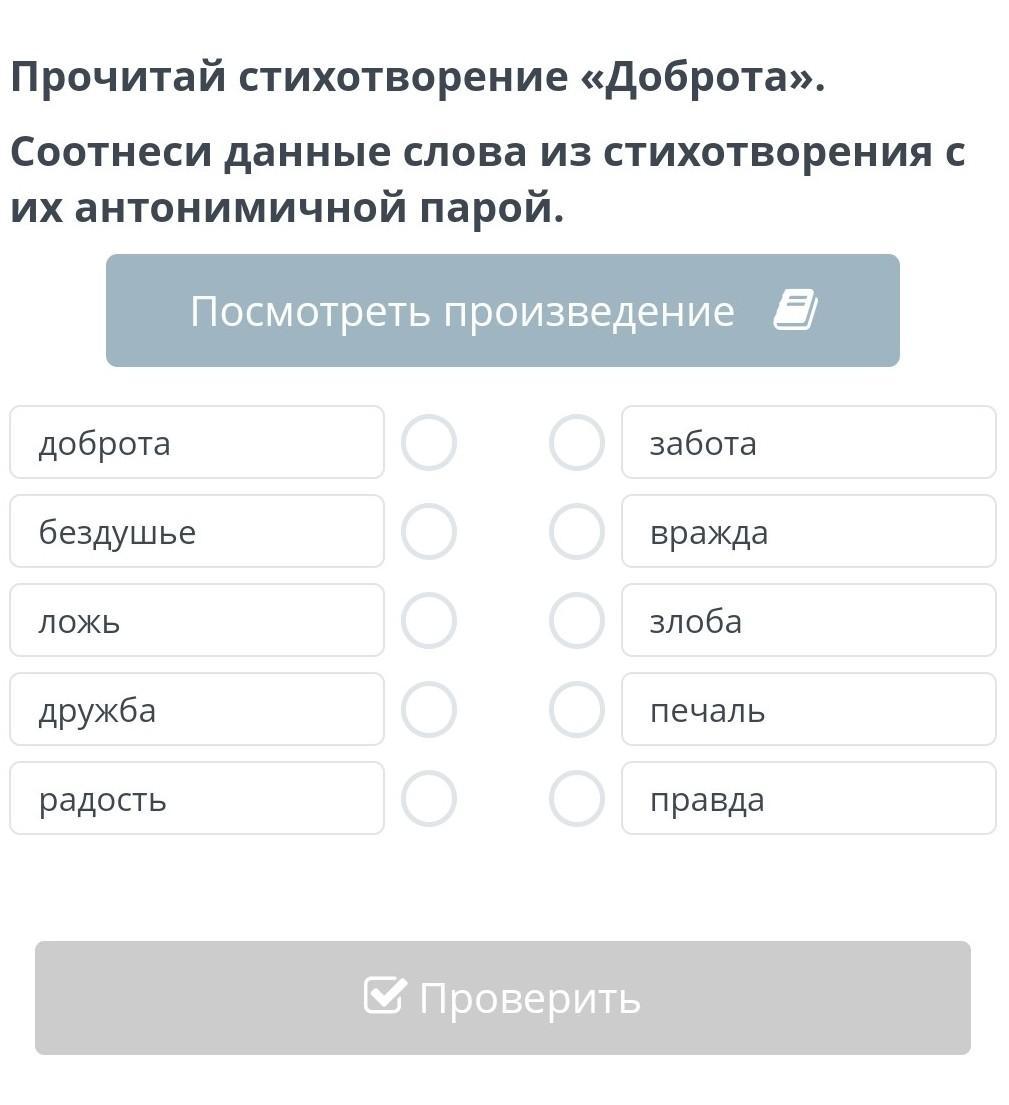Click the book icon on the view-work button
Screen dimensions: 1009x1105
(x=796, y=309)
